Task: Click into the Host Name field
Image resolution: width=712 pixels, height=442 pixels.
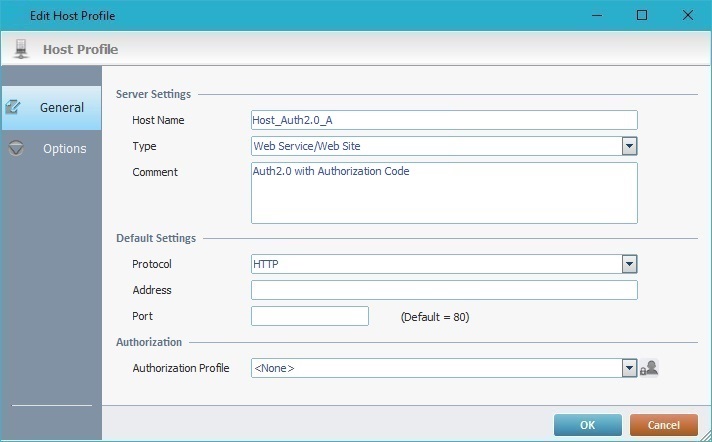Action: coord(444,120)
